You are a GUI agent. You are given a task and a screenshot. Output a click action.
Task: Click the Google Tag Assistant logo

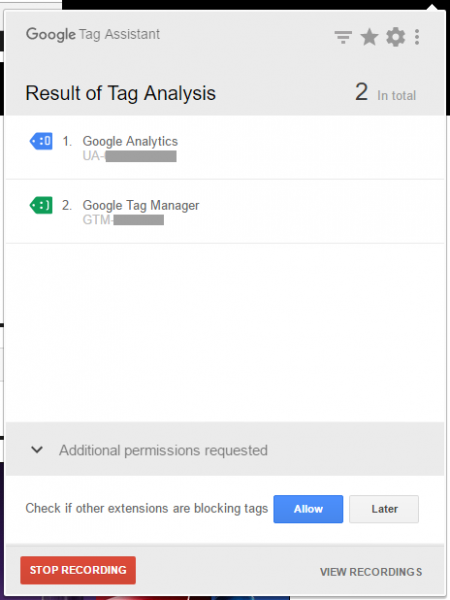click(x=93, y=34)
